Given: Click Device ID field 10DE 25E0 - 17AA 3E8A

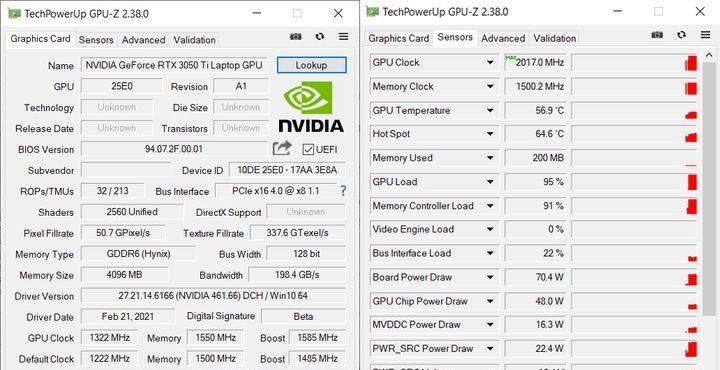Looking at the screenshot, I should [287, 170].
